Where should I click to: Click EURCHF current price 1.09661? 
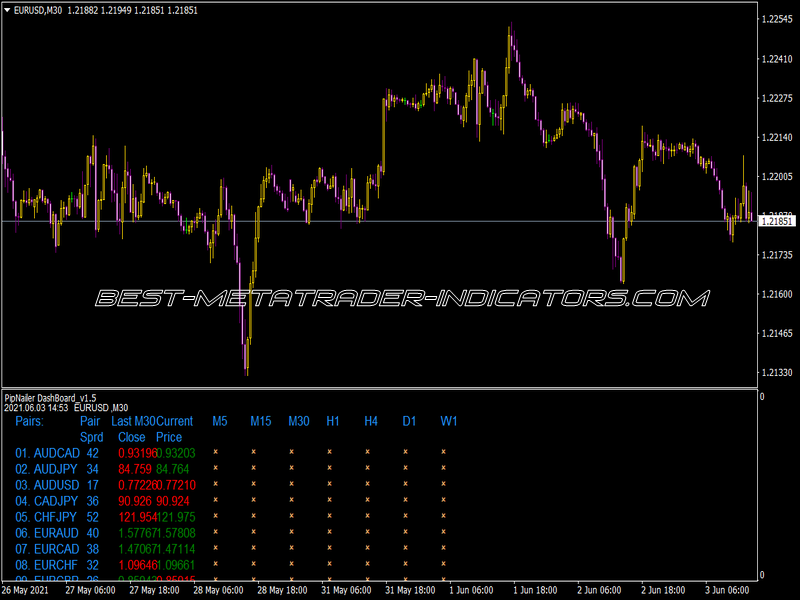pyautogui.click(x=176, y=565)
